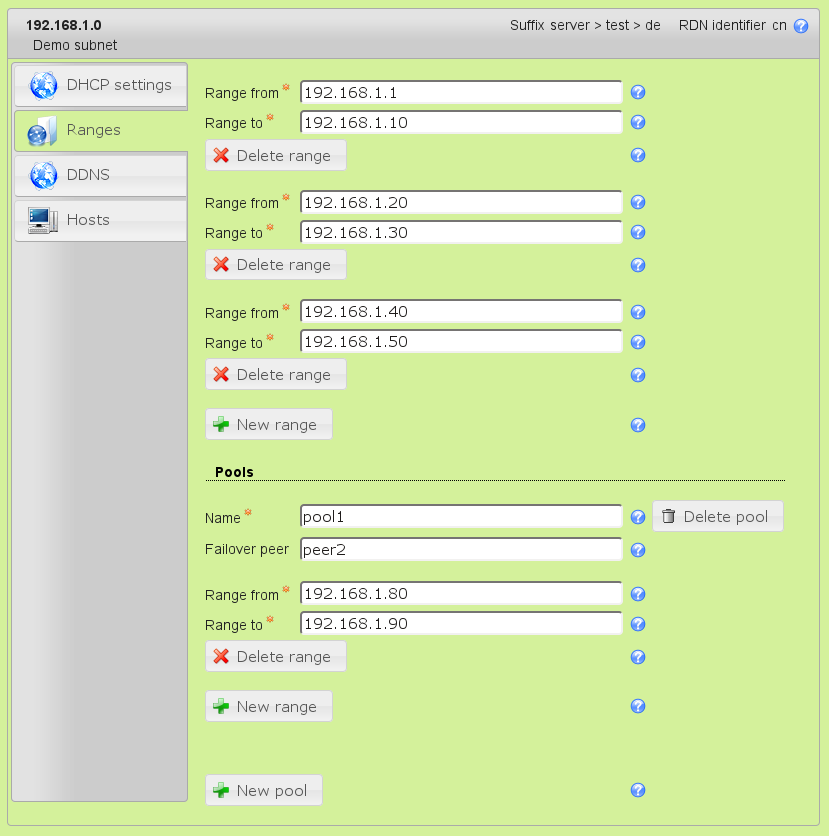The width and height of the screenshot is (829, 836).
Task: Click help icon beside 192.168.1.50 field
Action: [x=638, y=342]
